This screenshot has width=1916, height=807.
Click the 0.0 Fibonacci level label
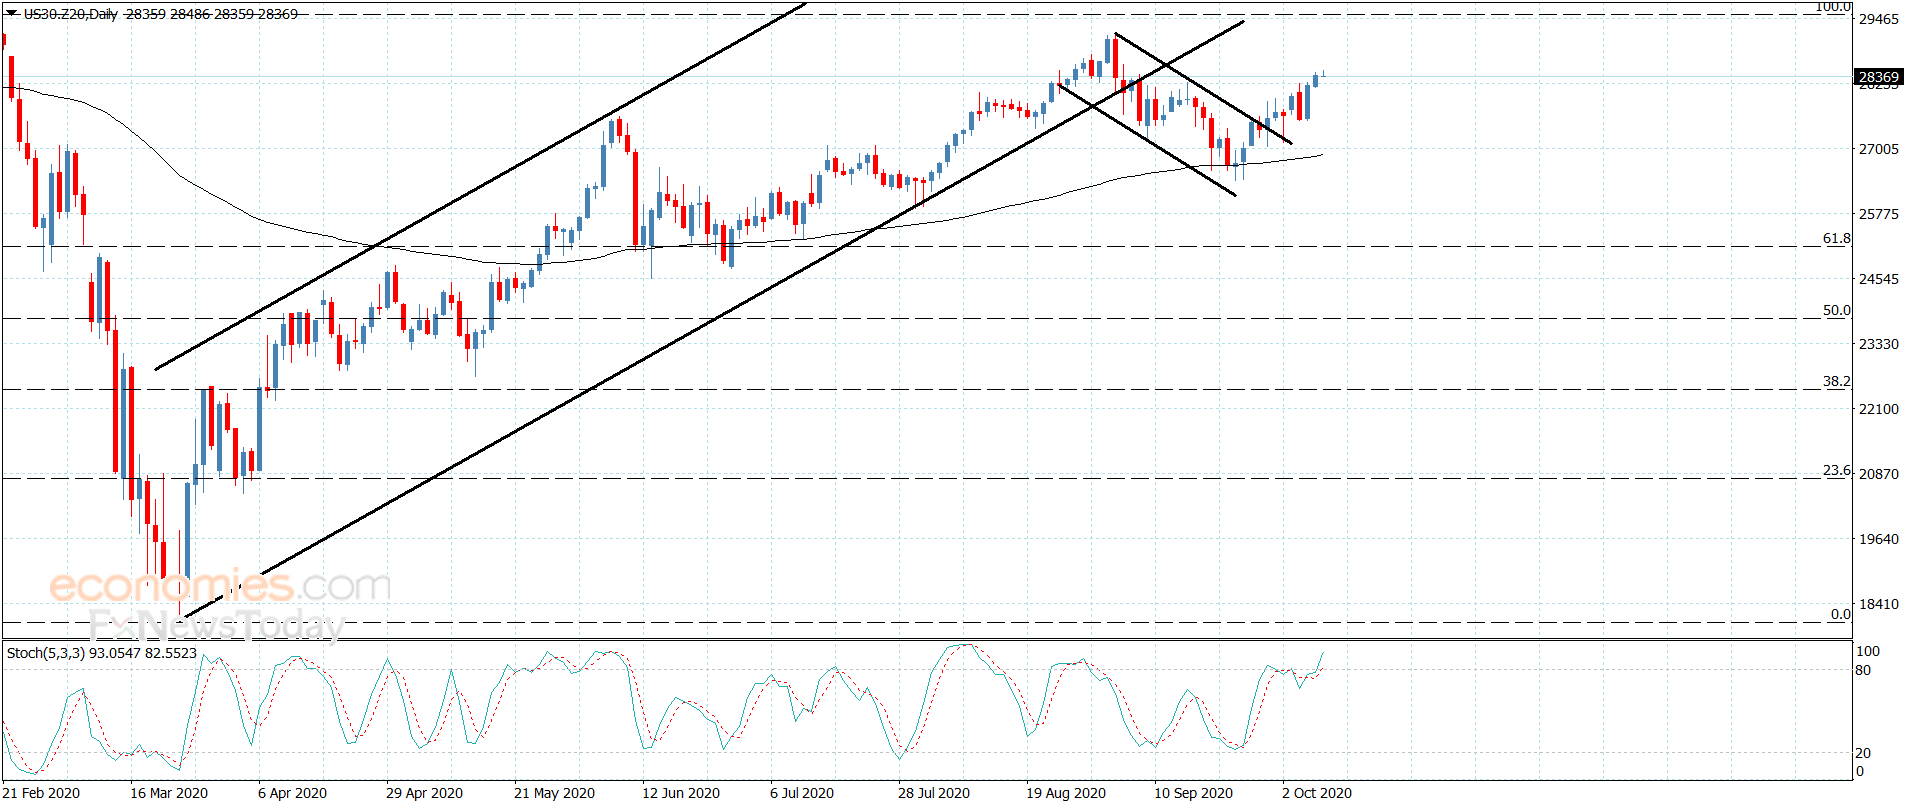(x=1840, y=614)
